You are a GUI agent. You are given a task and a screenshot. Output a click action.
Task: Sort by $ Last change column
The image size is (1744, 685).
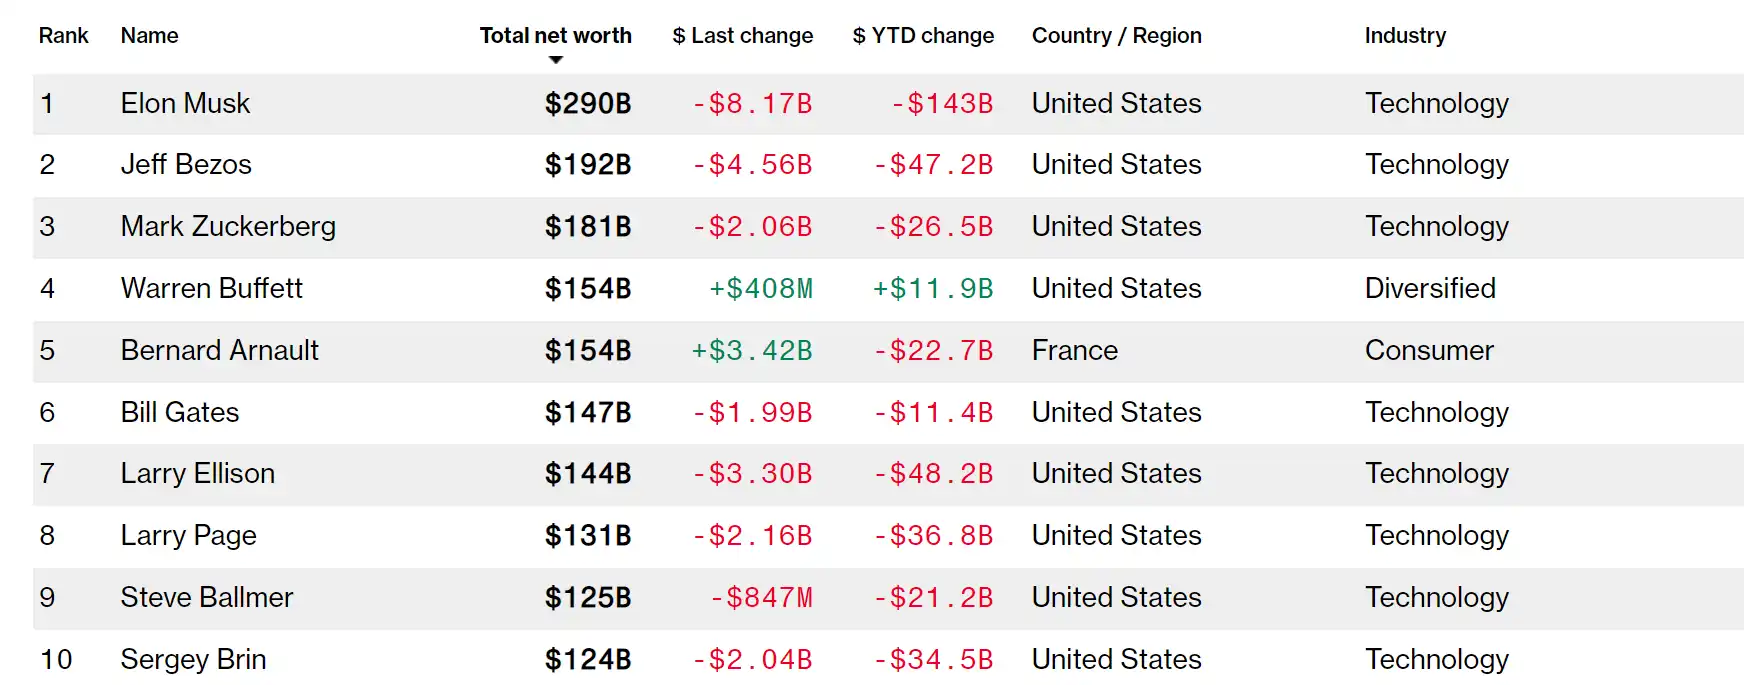coord(742,36)
